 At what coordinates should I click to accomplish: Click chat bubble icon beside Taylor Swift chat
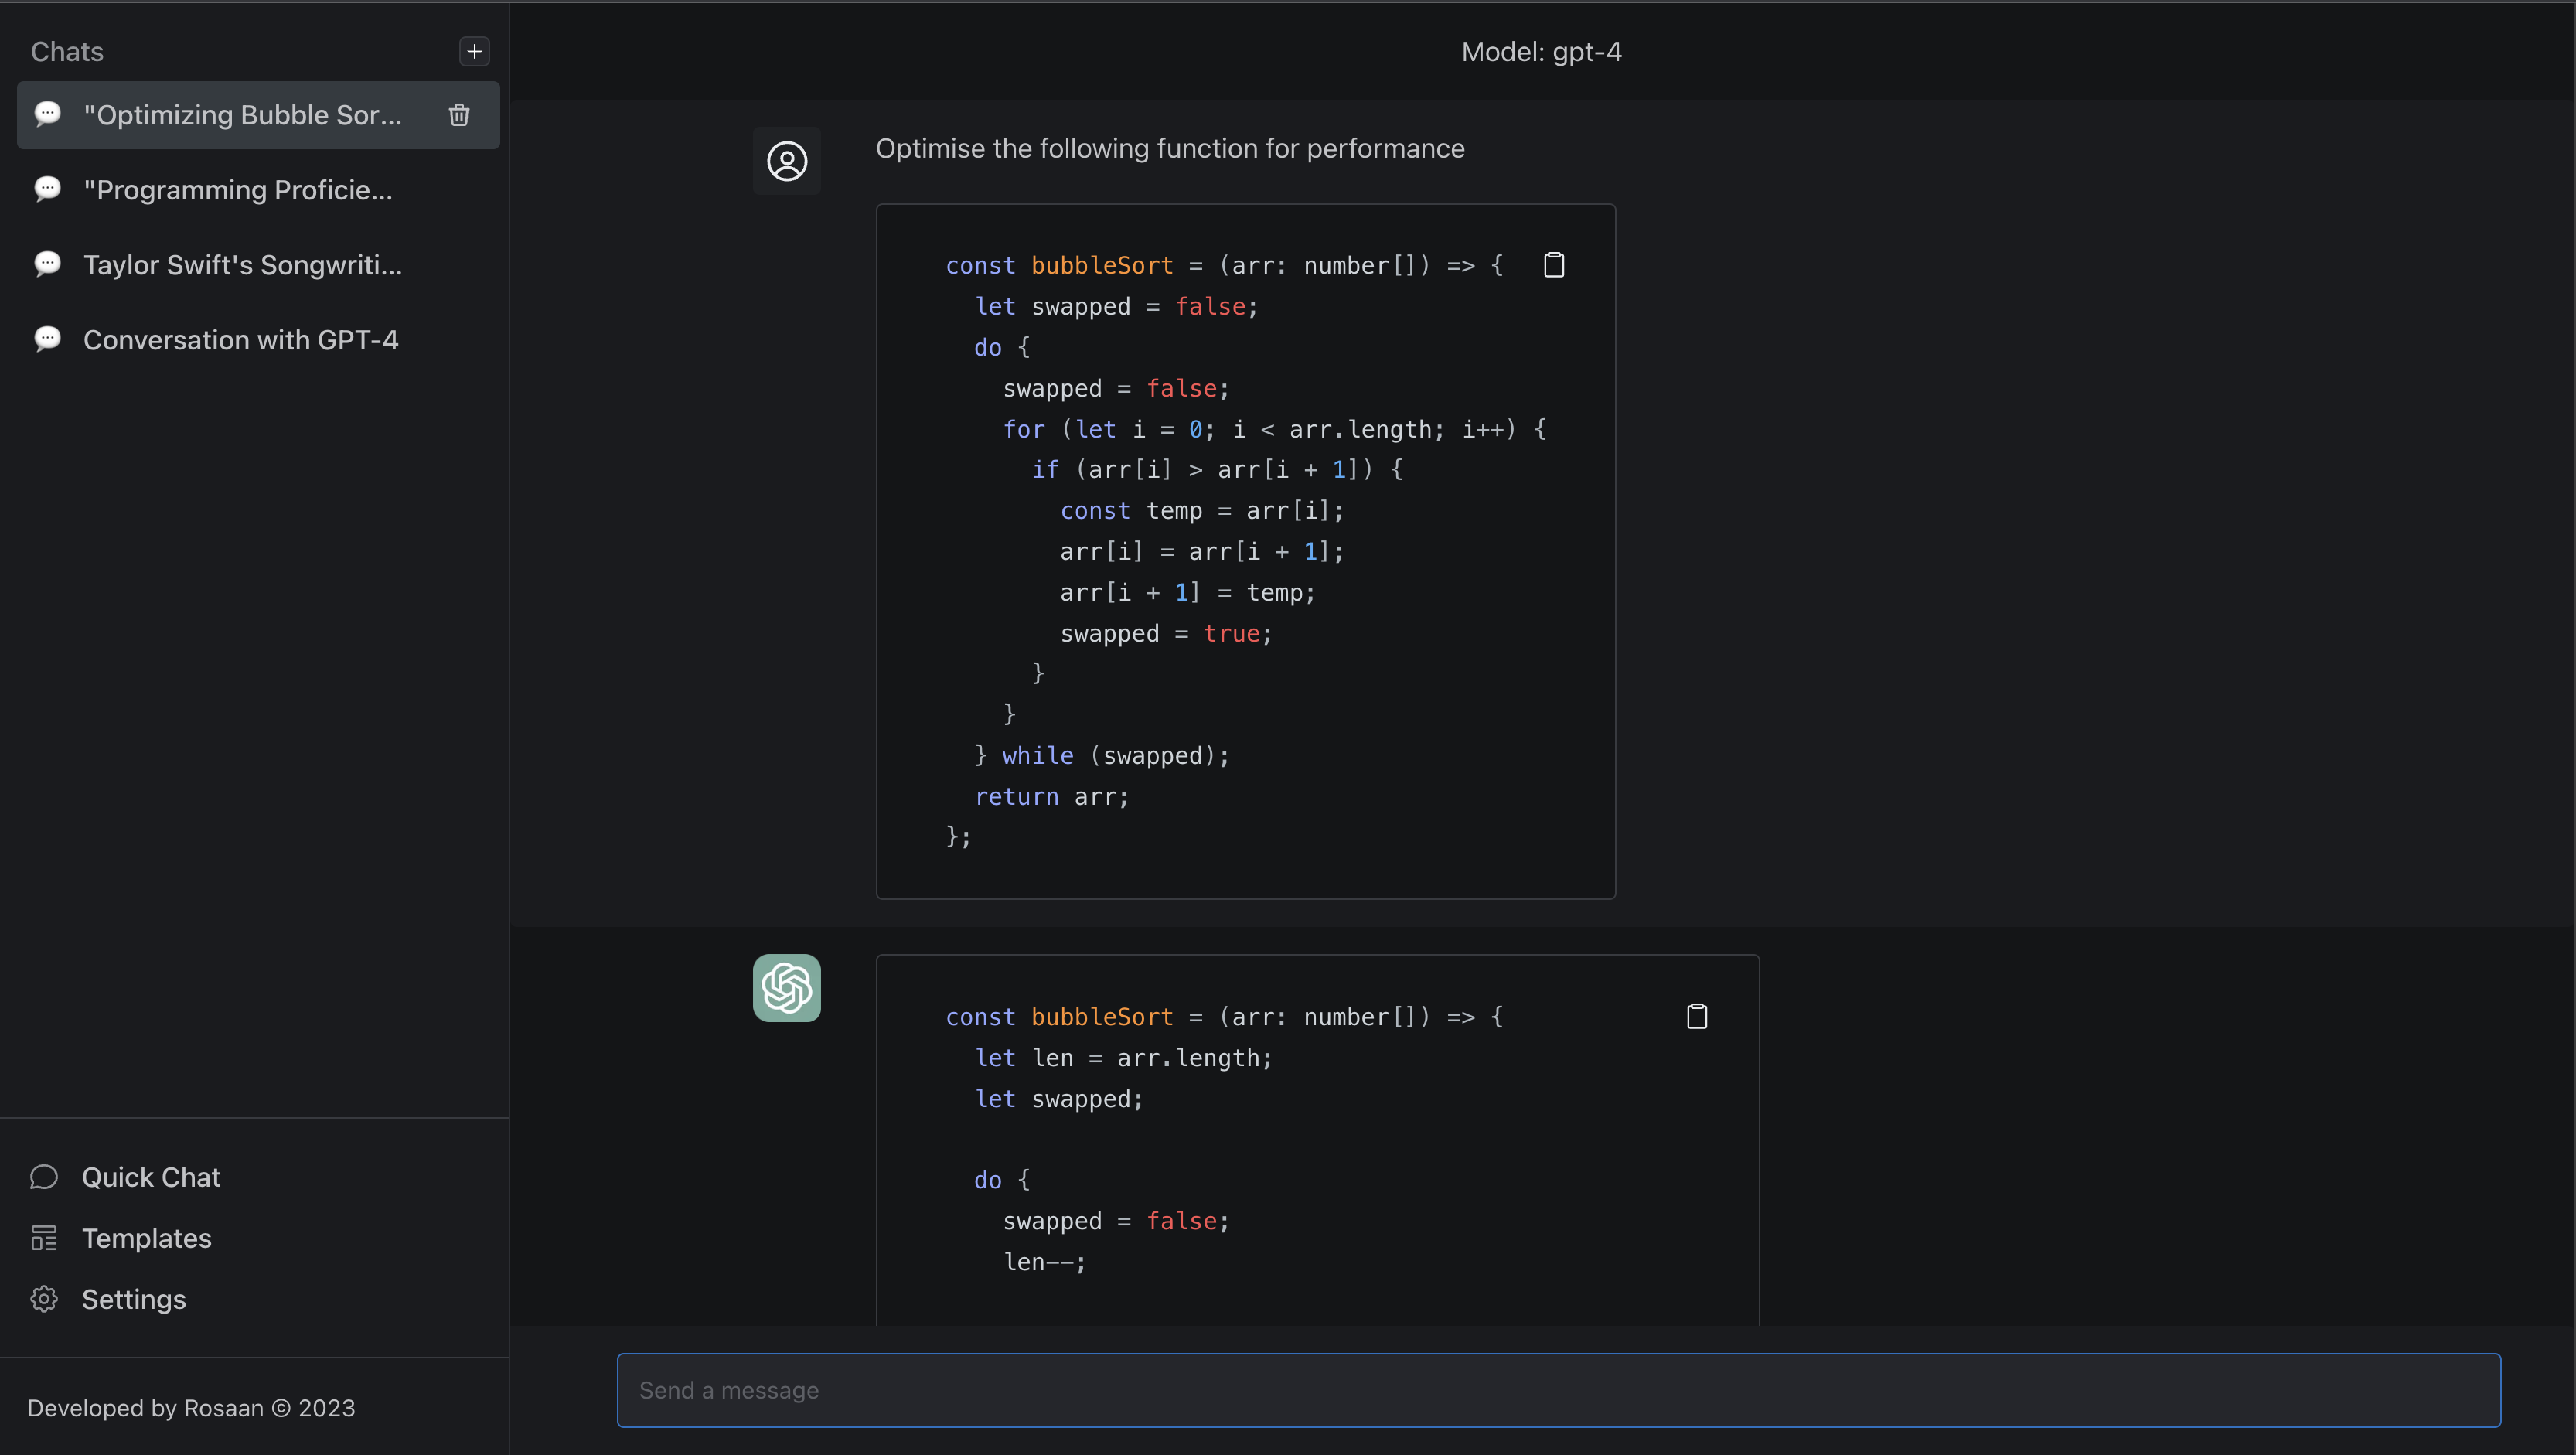point(47,264)
